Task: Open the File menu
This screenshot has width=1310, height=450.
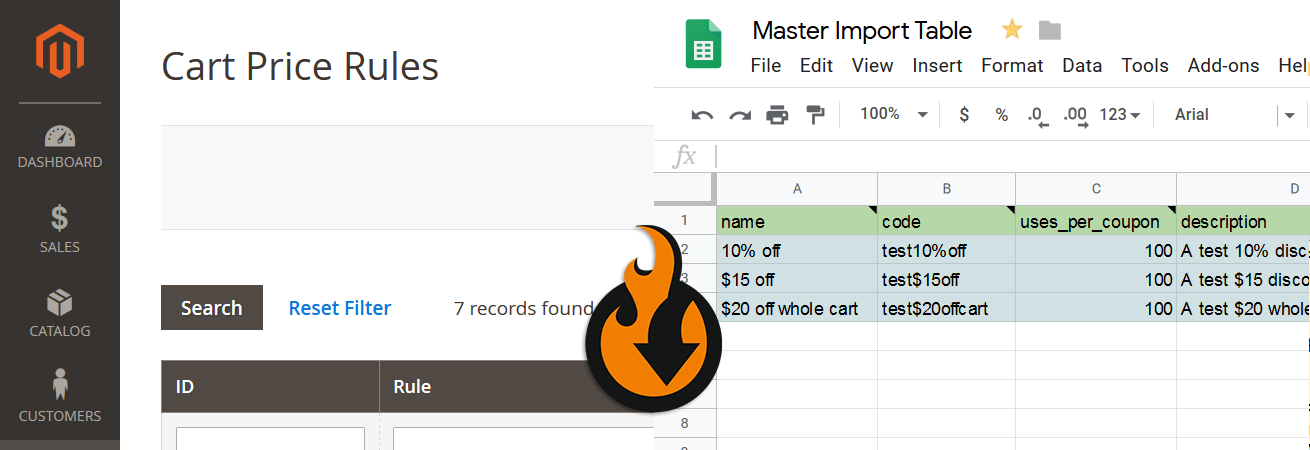Action: tap(765, 66)
